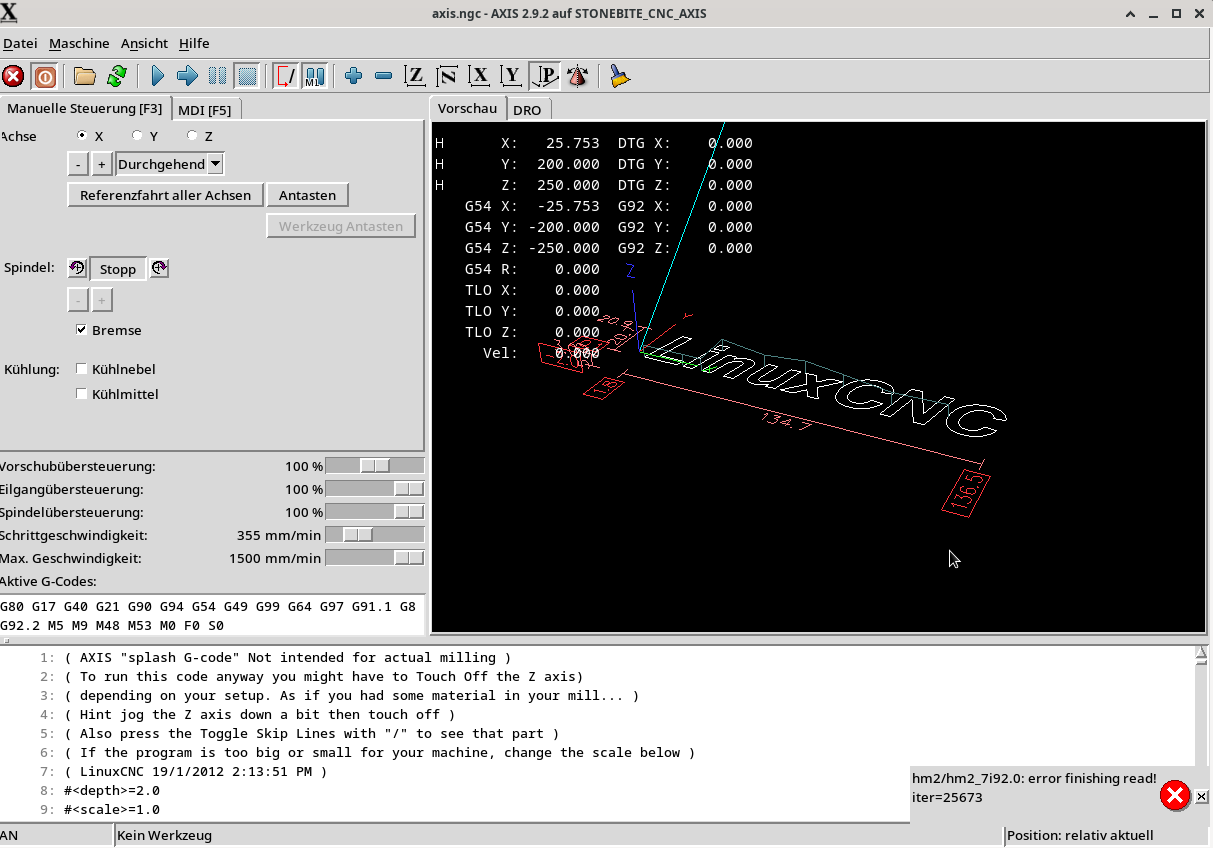Select G-code line 1 splash comment
1213x848 pixels.
[x=287, y=658]
